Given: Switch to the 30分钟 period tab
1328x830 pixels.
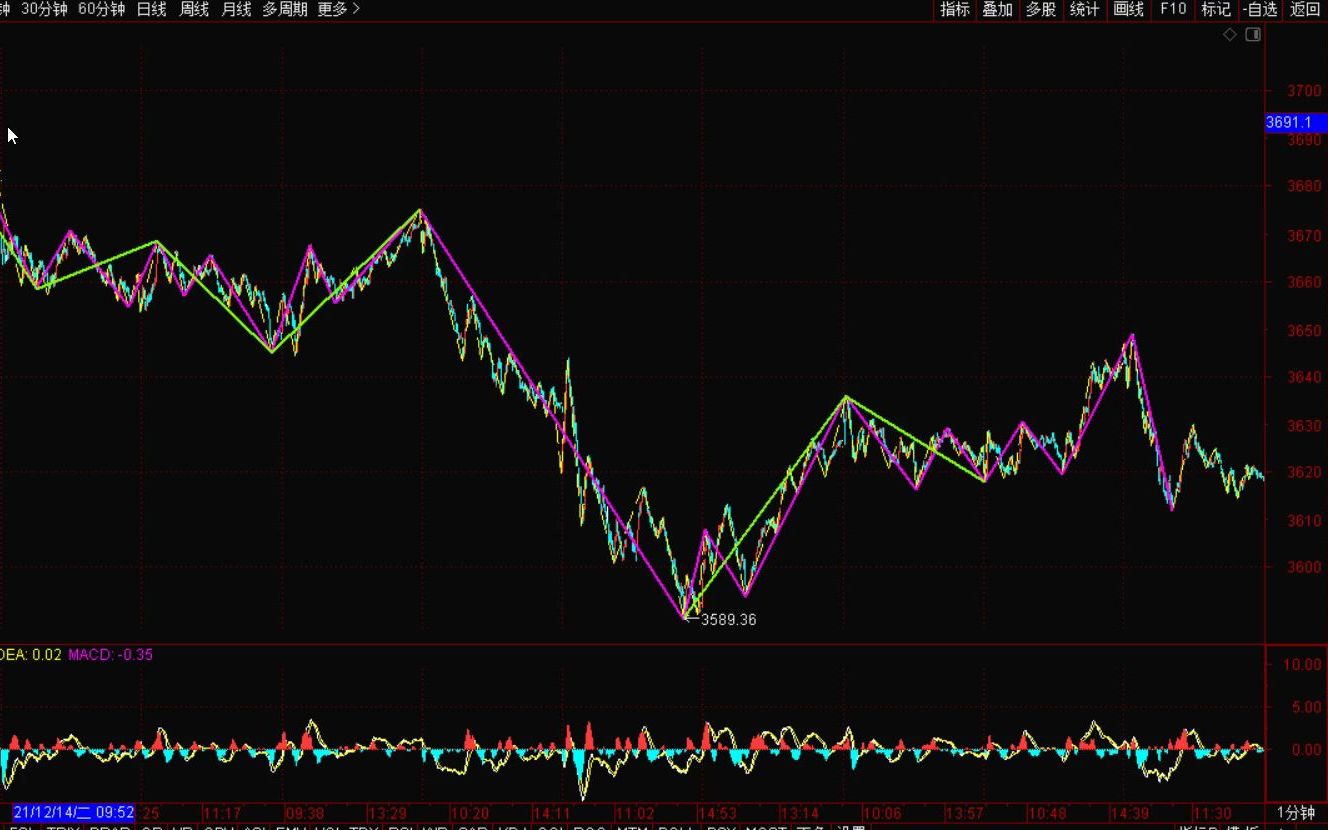Looking at the screenshot, I should 45,9.
